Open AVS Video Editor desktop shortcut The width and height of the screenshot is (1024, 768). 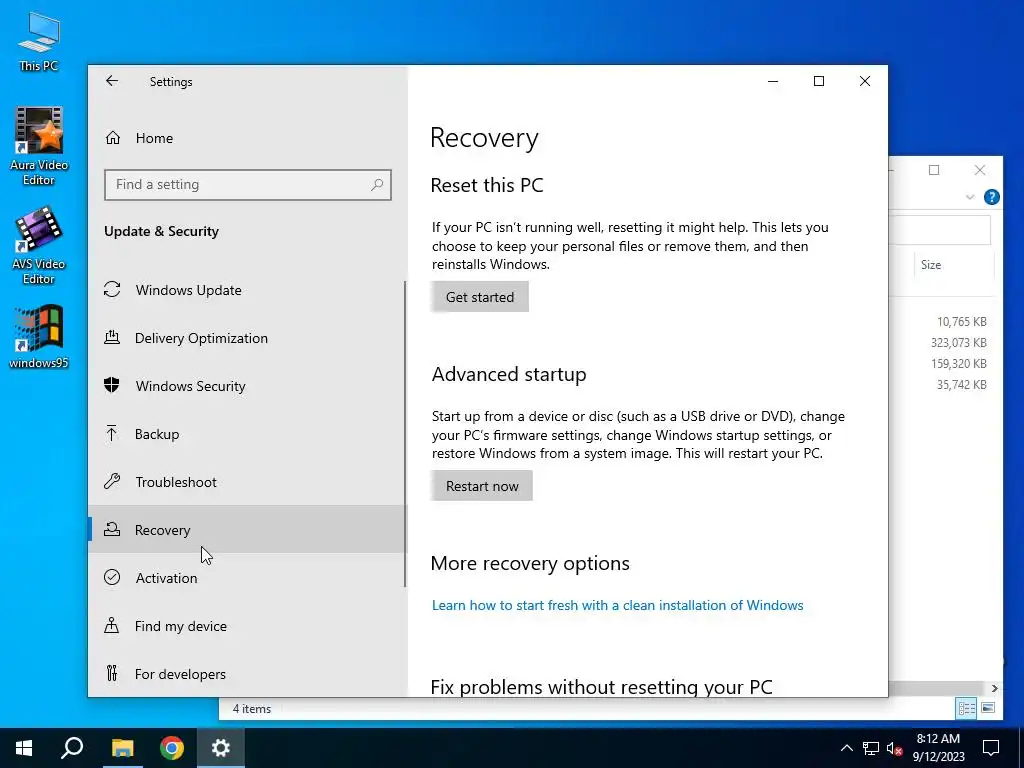coord(39,246)
